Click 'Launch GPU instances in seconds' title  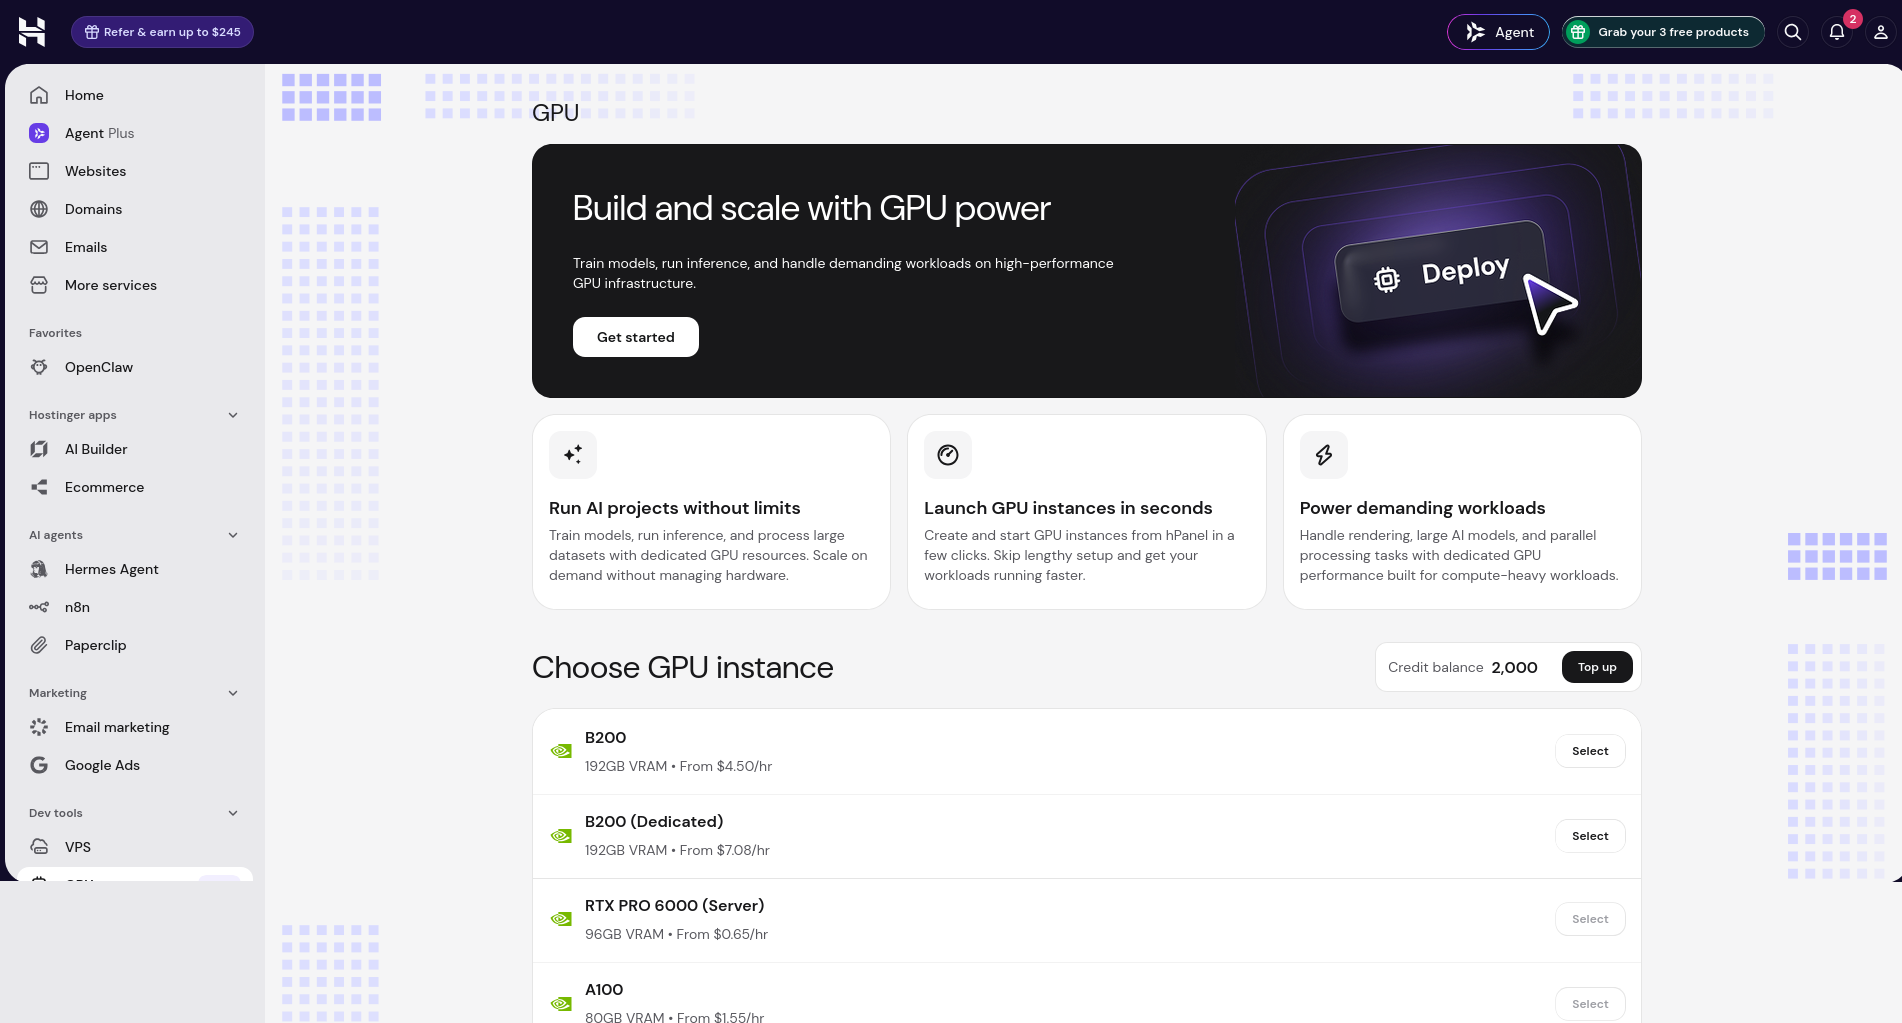pyautogui.click(x=1068, y=508)
